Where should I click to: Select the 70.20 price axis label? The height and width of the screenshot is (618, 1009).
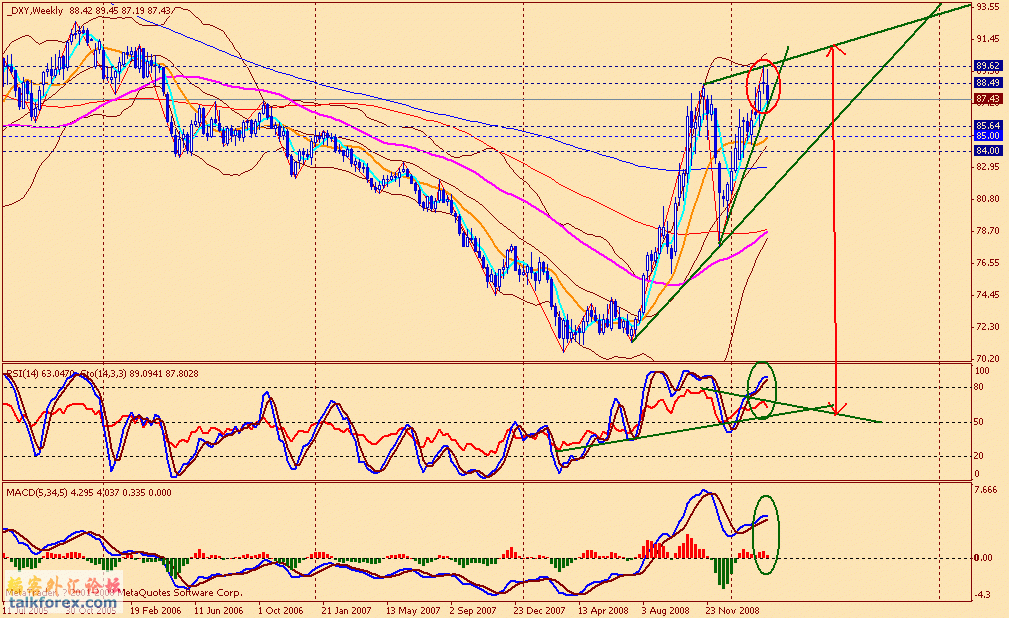[x=988, y=358]
